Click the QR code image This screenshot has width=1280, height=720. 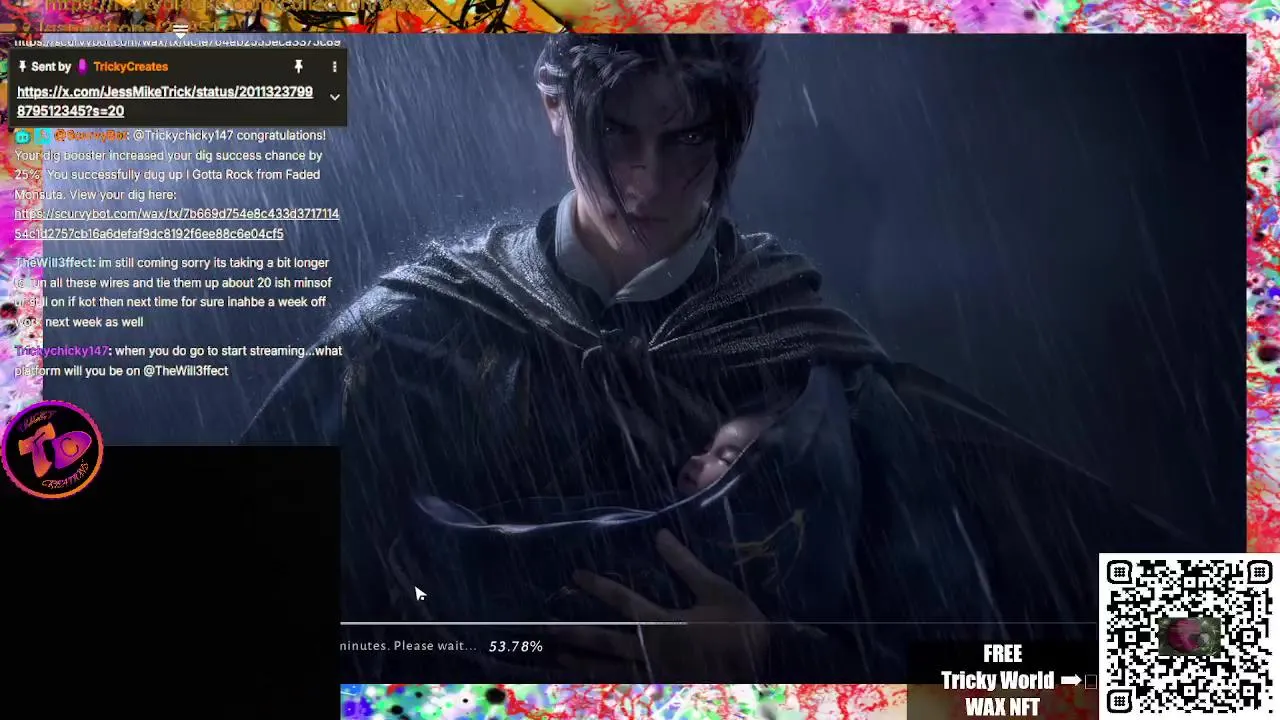pos(1188,636)
